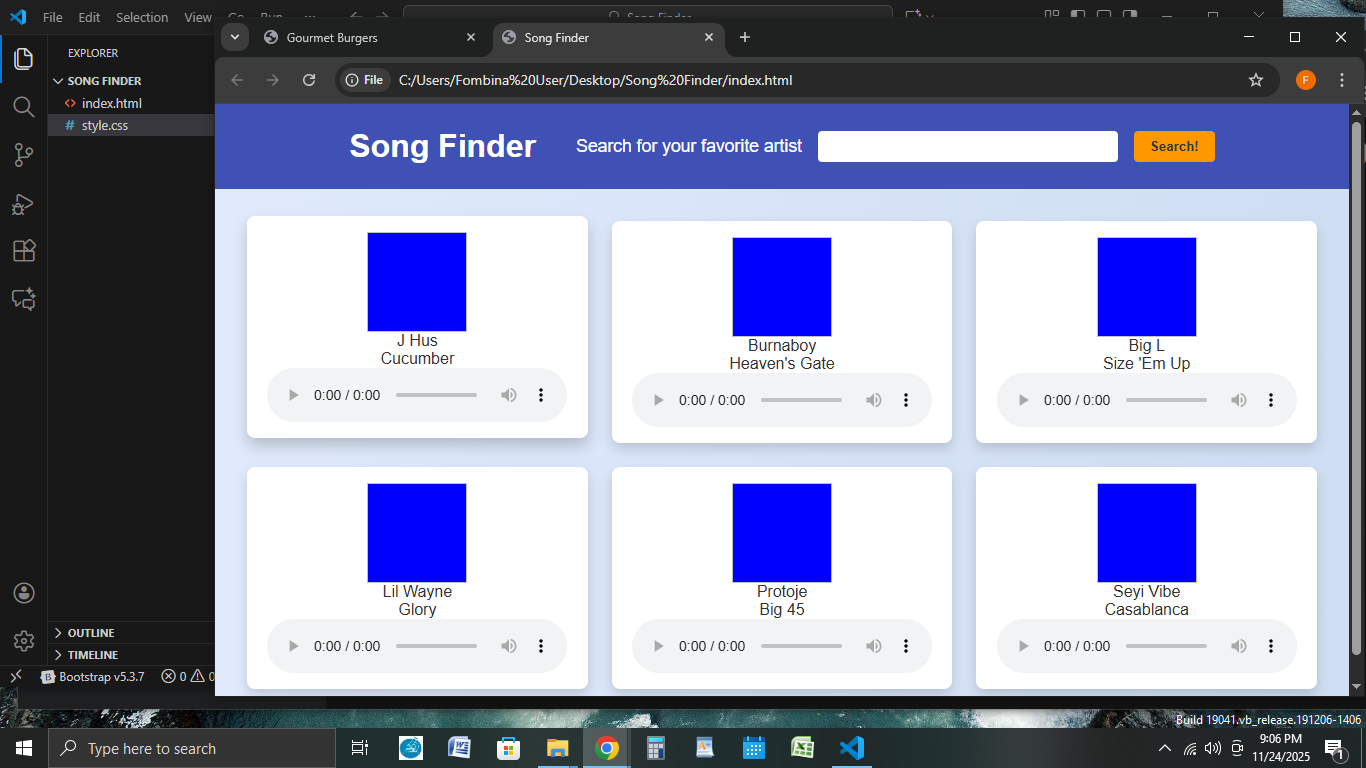Open more options on Big L player
The image size is (1366, 768).
(1271, 400)
